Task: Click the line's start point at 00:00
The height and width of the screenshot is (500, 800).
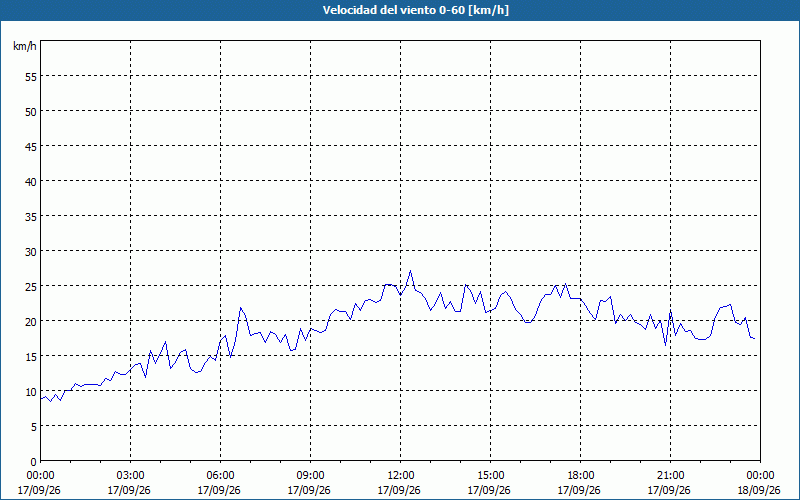Action: (41, 398)
